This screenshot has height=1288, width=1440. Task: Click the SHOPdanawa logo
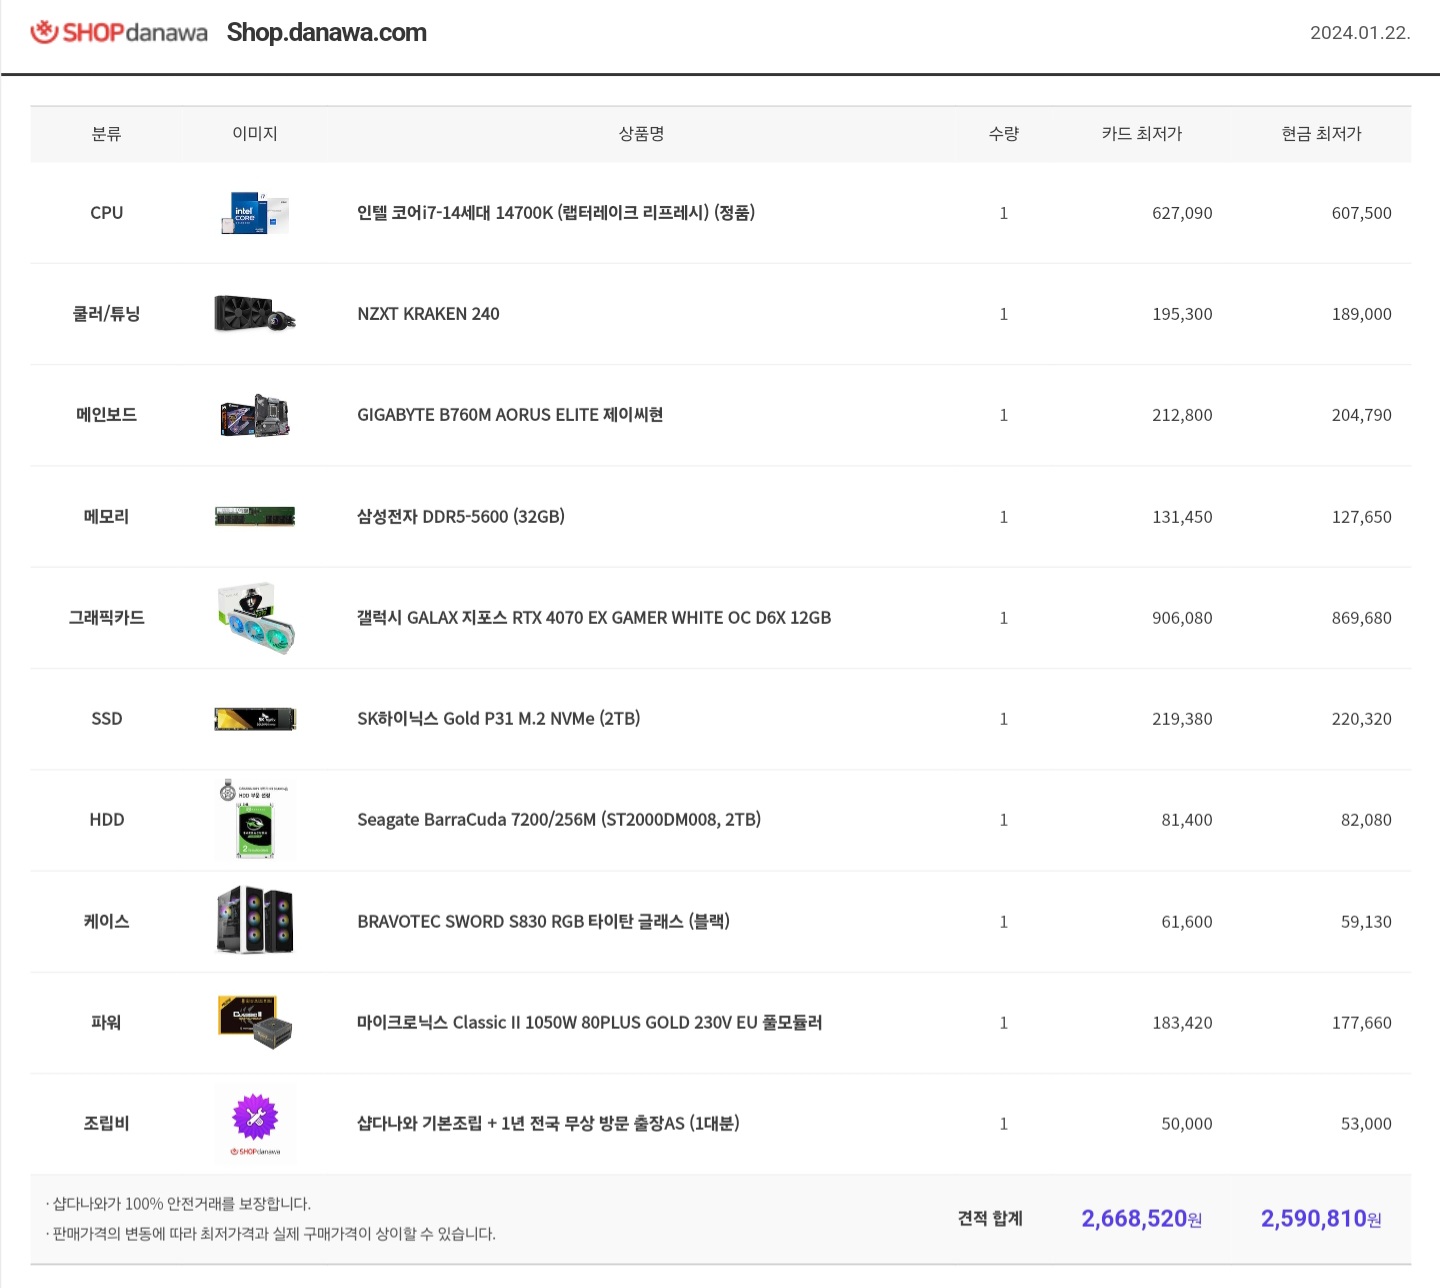119,32
